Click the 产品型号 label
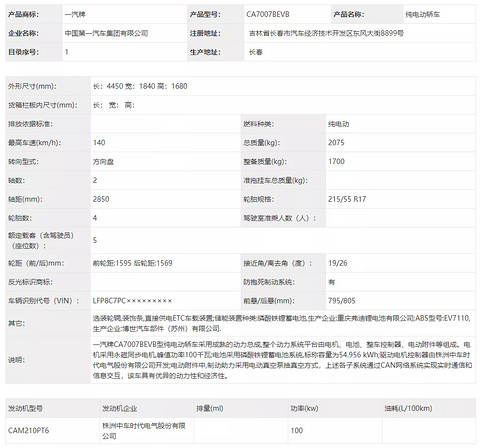 coord(205,14)
